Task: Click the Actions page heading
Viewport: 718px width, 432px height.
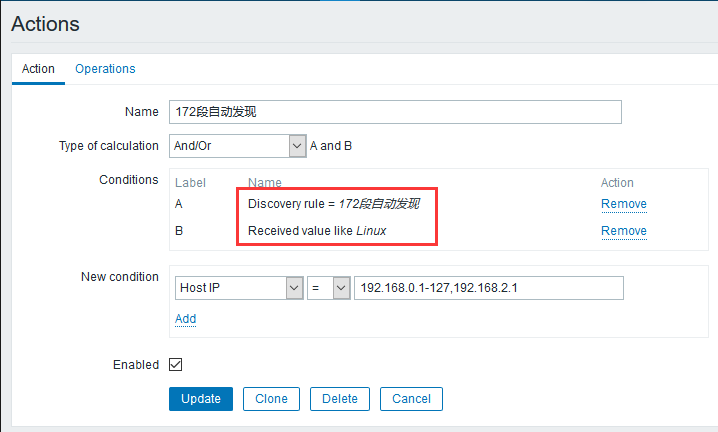Action: (x=45, y=24)
